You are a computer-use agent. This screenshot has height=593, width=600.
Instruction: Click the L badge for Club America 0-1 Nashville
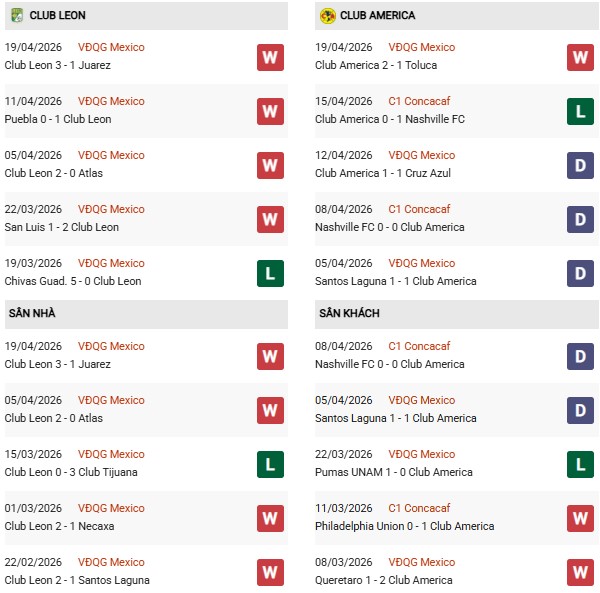pyautogui.click(x=580, y=111)
